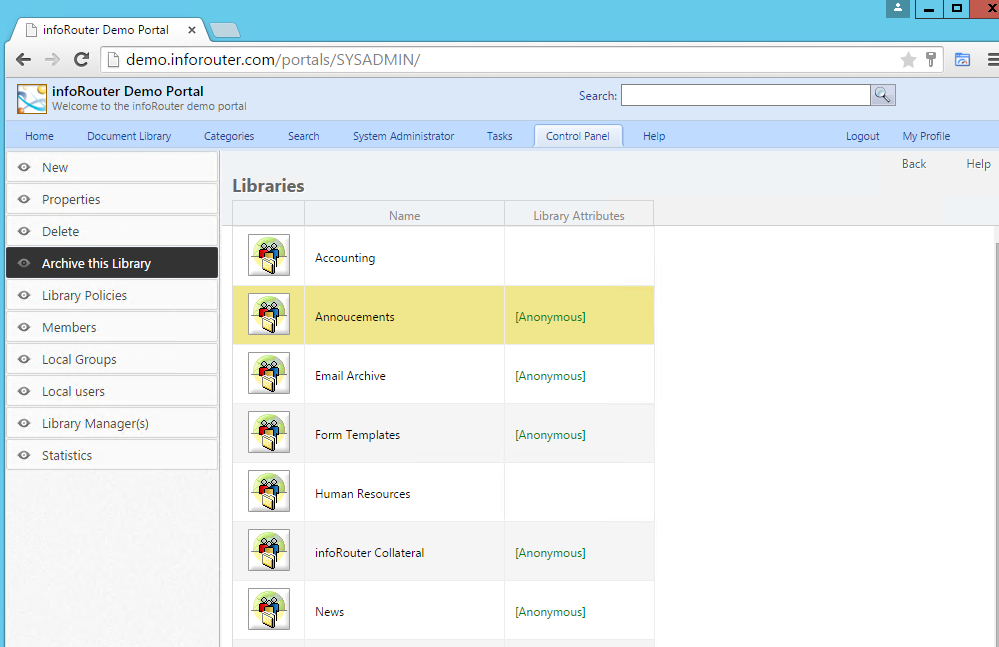Select the Control Panel tab
The height and width of the screenshot is (647, 999).
tap(578, 136)
